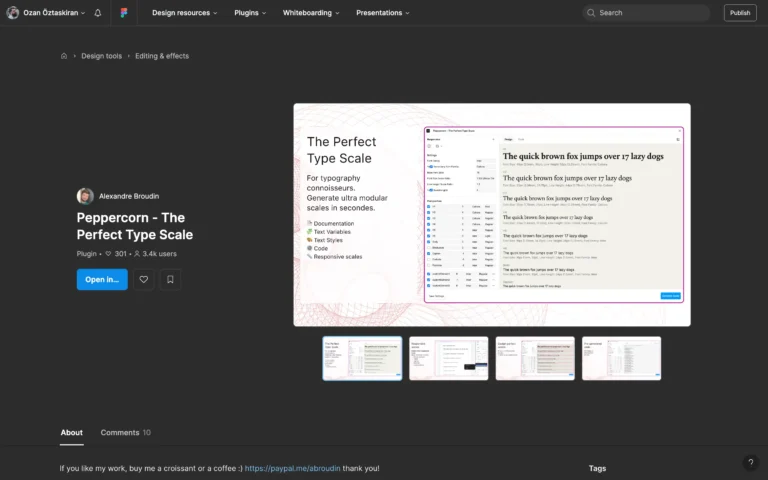Click the user avatar in the top bar
This screenshot has height=480, width=768.
[13, 13]
